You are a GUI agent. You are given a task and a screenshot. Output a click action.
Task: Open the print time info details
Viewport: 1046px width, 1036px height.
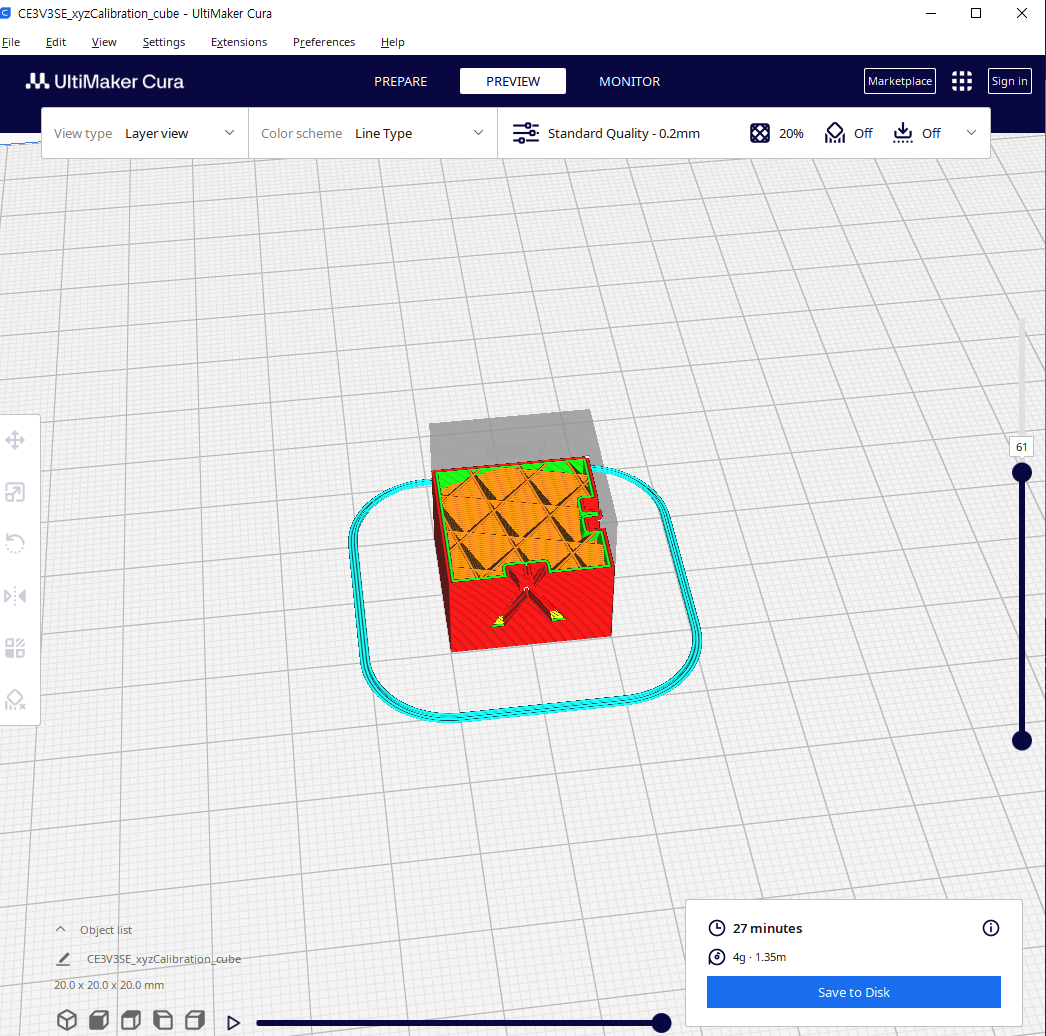991,928
